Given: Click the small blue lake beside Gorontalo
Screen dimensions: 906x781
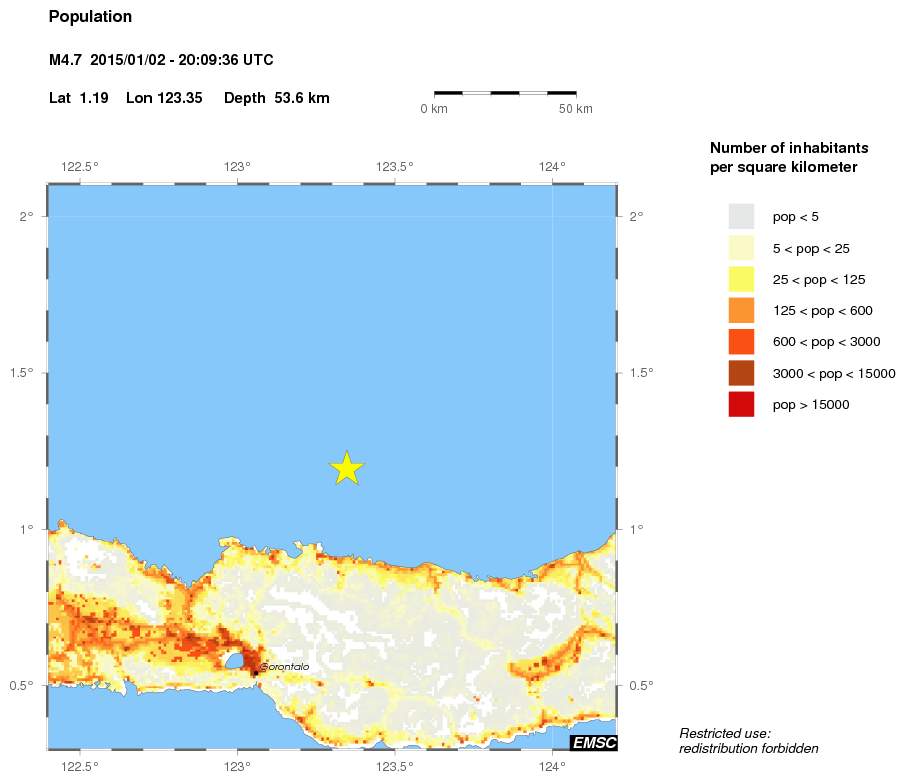Looking at the screenshot, I should coord(234,661).
